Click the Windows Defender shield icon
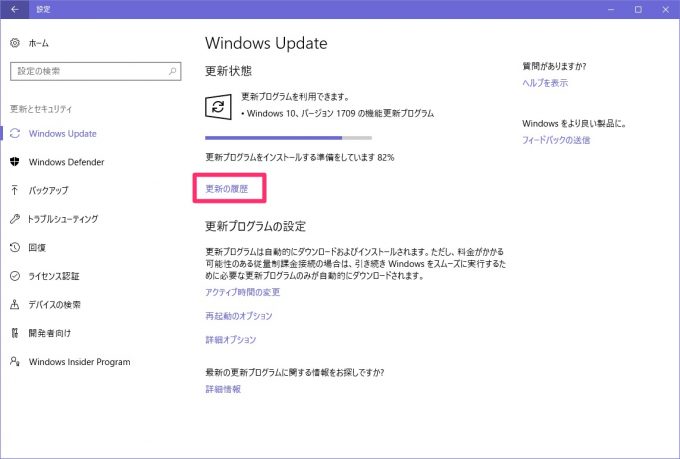680x459 pixels. [x=15, y=162]
